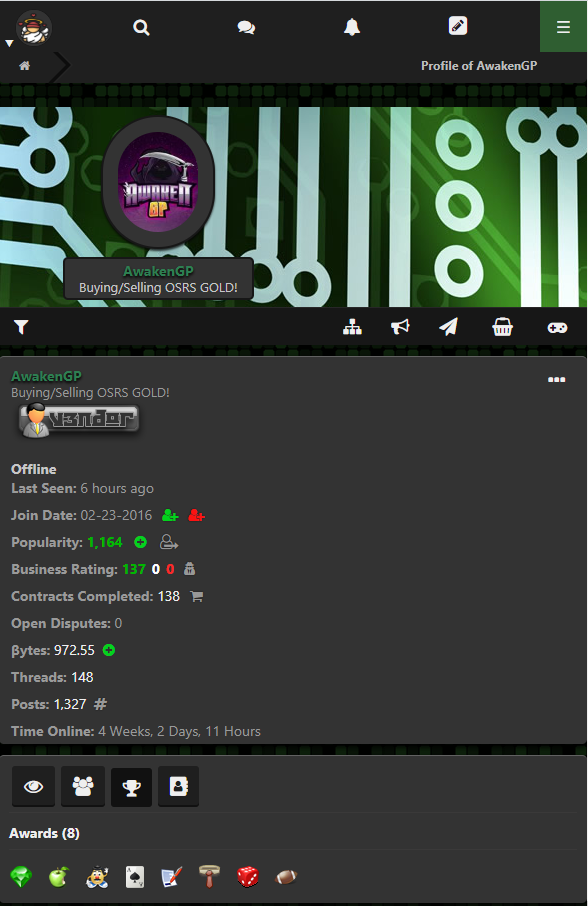Click the AwakenGP avatar image

click(158, 182)
